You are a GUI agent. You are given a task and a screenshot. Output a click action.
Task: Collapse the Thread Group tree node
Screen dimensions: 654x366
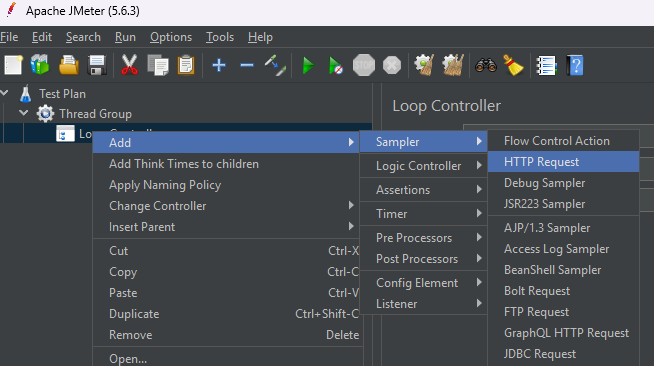pyautogui.click(x=24, y=113)
